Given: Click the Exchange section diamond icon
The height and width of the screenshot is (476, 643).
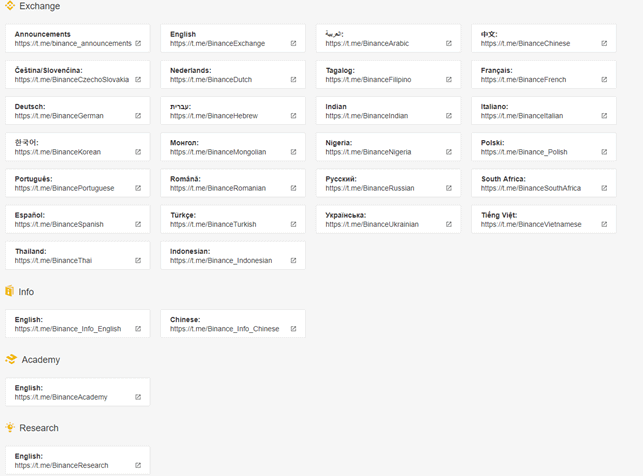Looking at the screenshot, I should click(x=10, y=6).
